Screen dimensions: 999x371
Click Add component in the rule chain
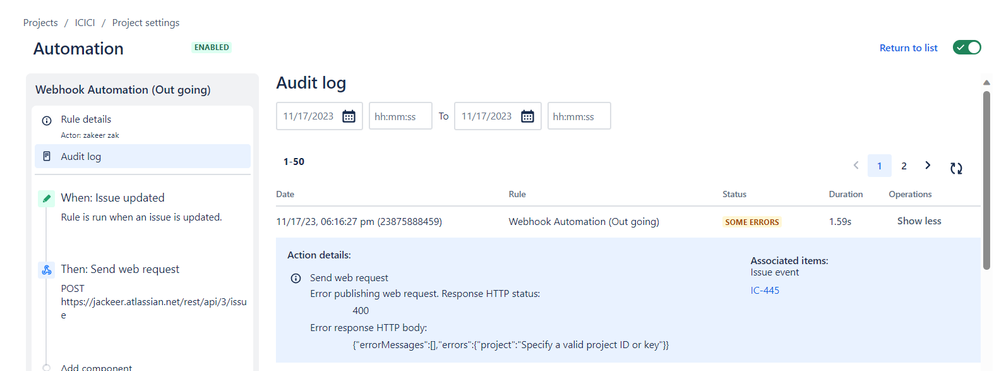[x=96, y=367]
